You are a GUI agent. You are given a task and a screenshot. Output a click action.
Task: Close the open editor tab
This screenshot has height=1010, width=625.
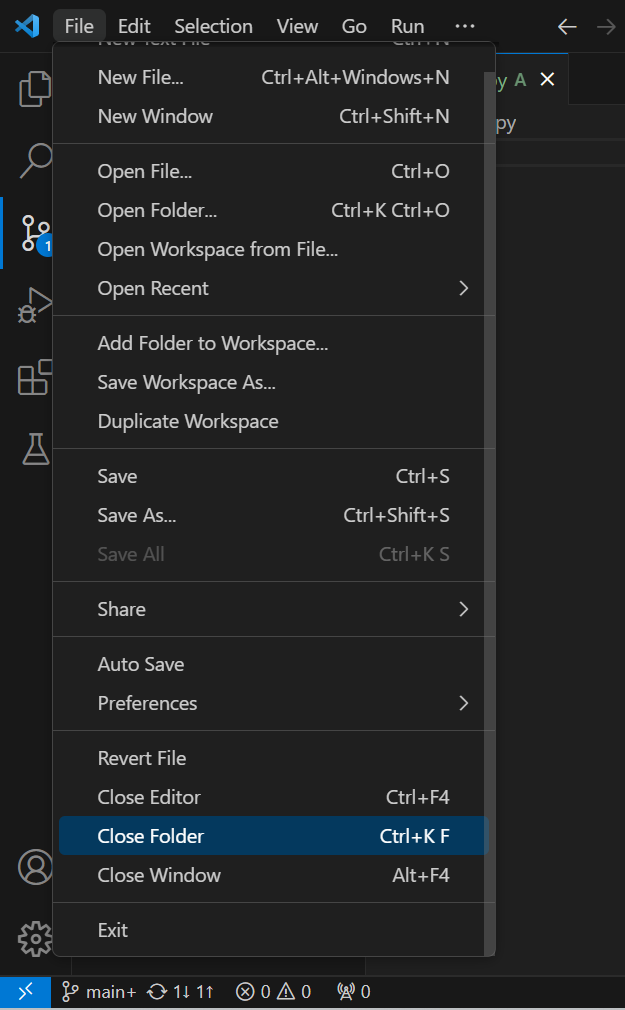coord(547,80)
